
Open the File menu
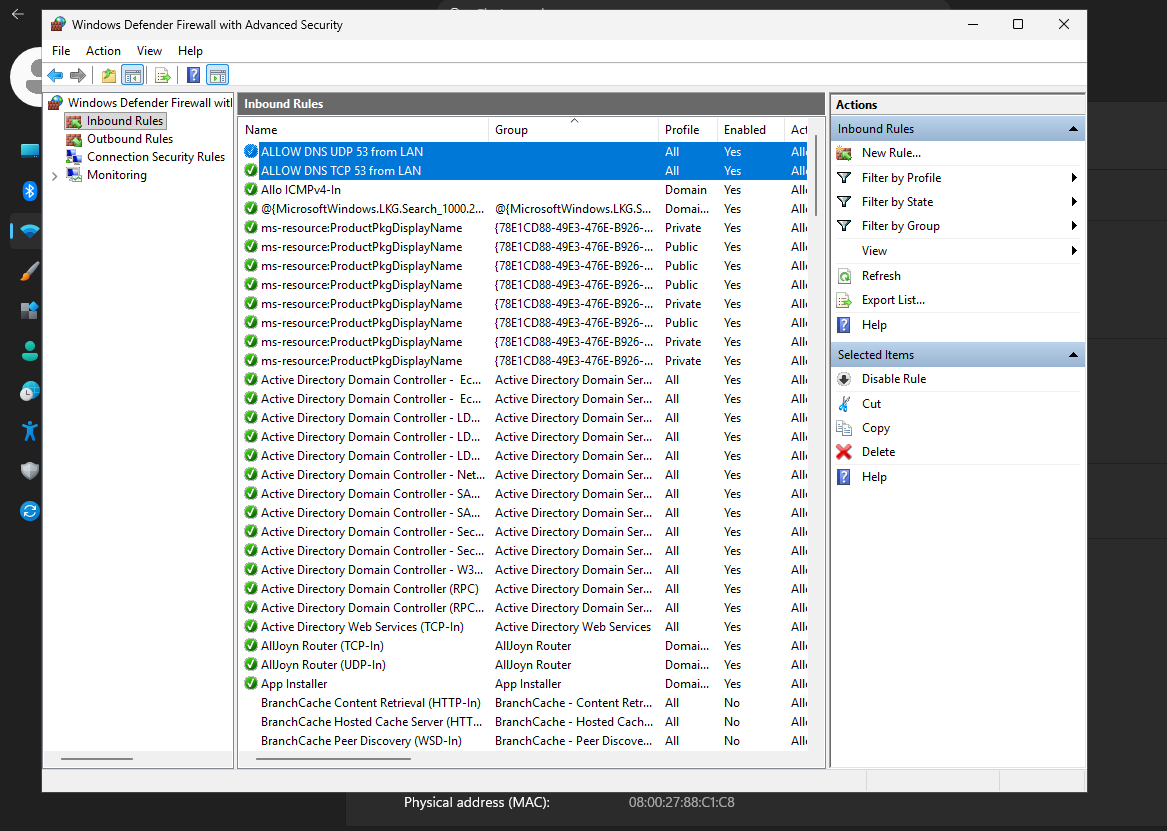[61, 51]
